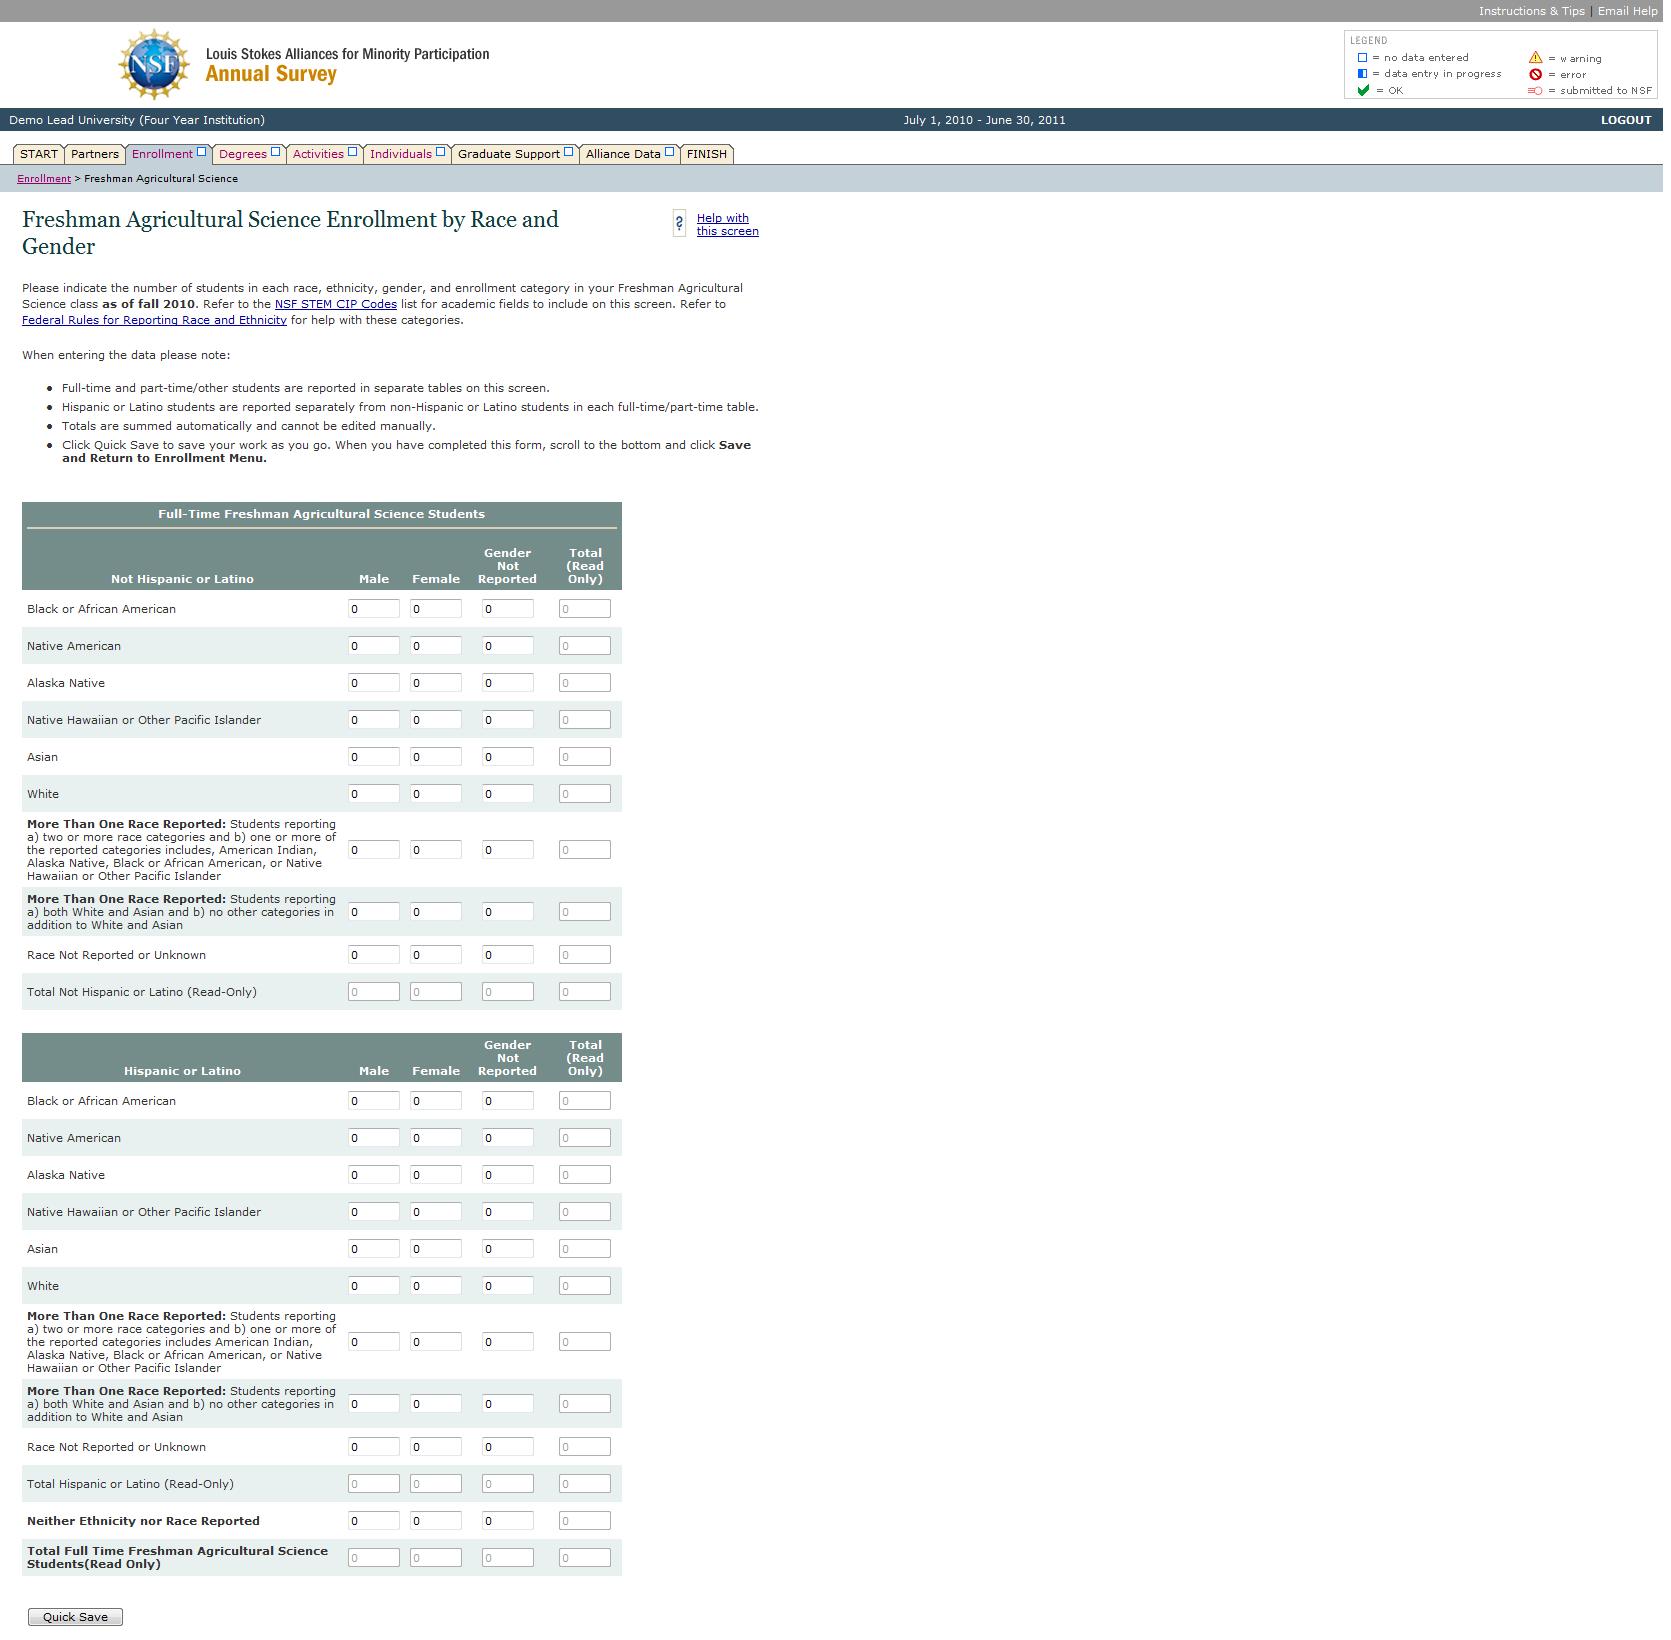Click Female field for Neither Ethnicity nor Race
This screenshot has width=1671, height=1640.
point(435,1521)
